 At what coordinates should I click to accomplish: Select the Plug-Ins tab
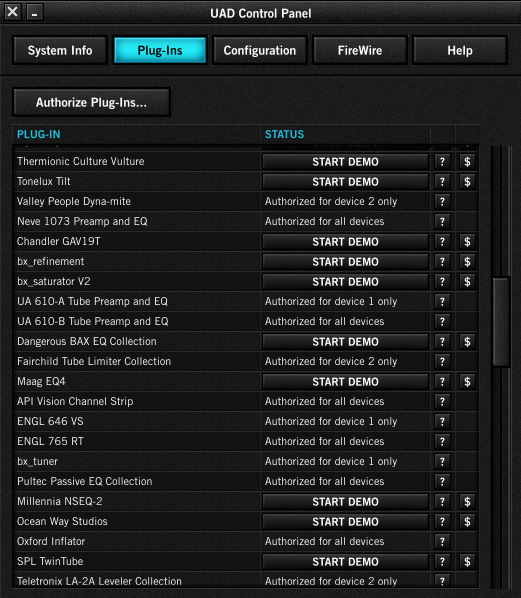[160, 50]
